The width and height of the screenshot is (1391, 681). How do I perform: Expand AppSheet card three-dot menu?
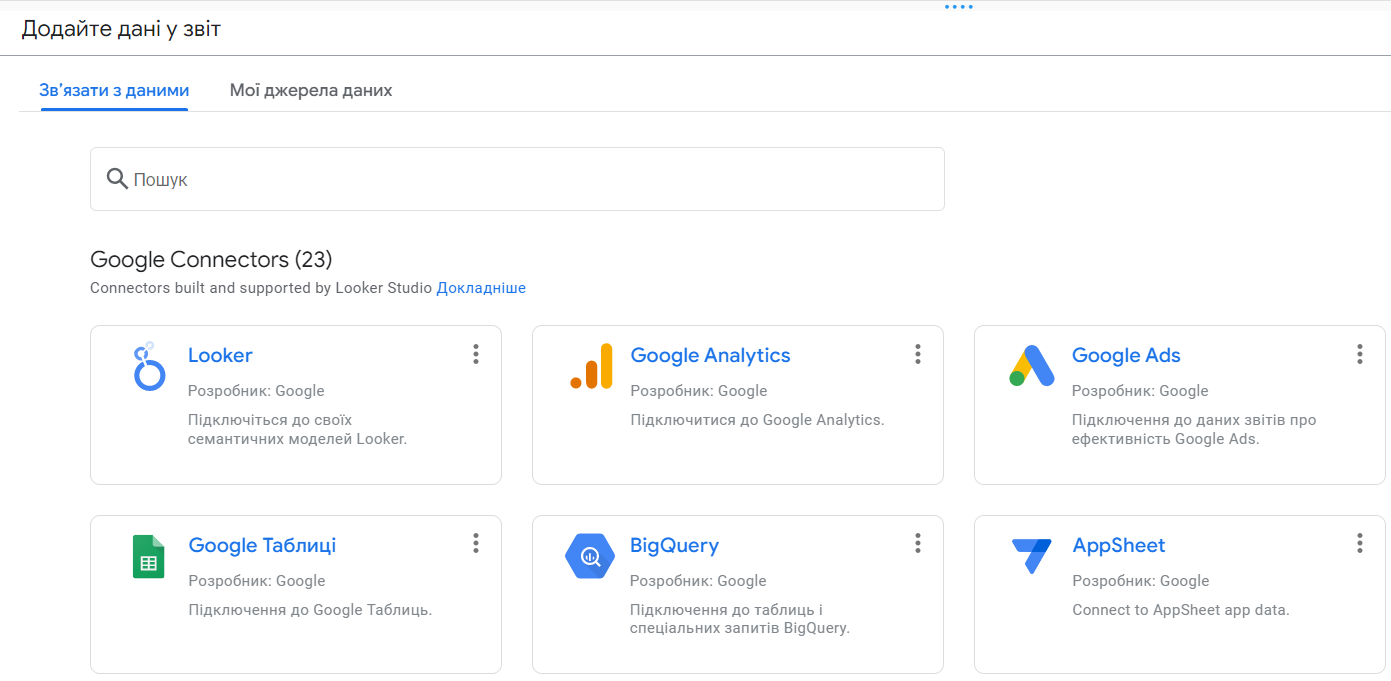[x=1359, y=543]
